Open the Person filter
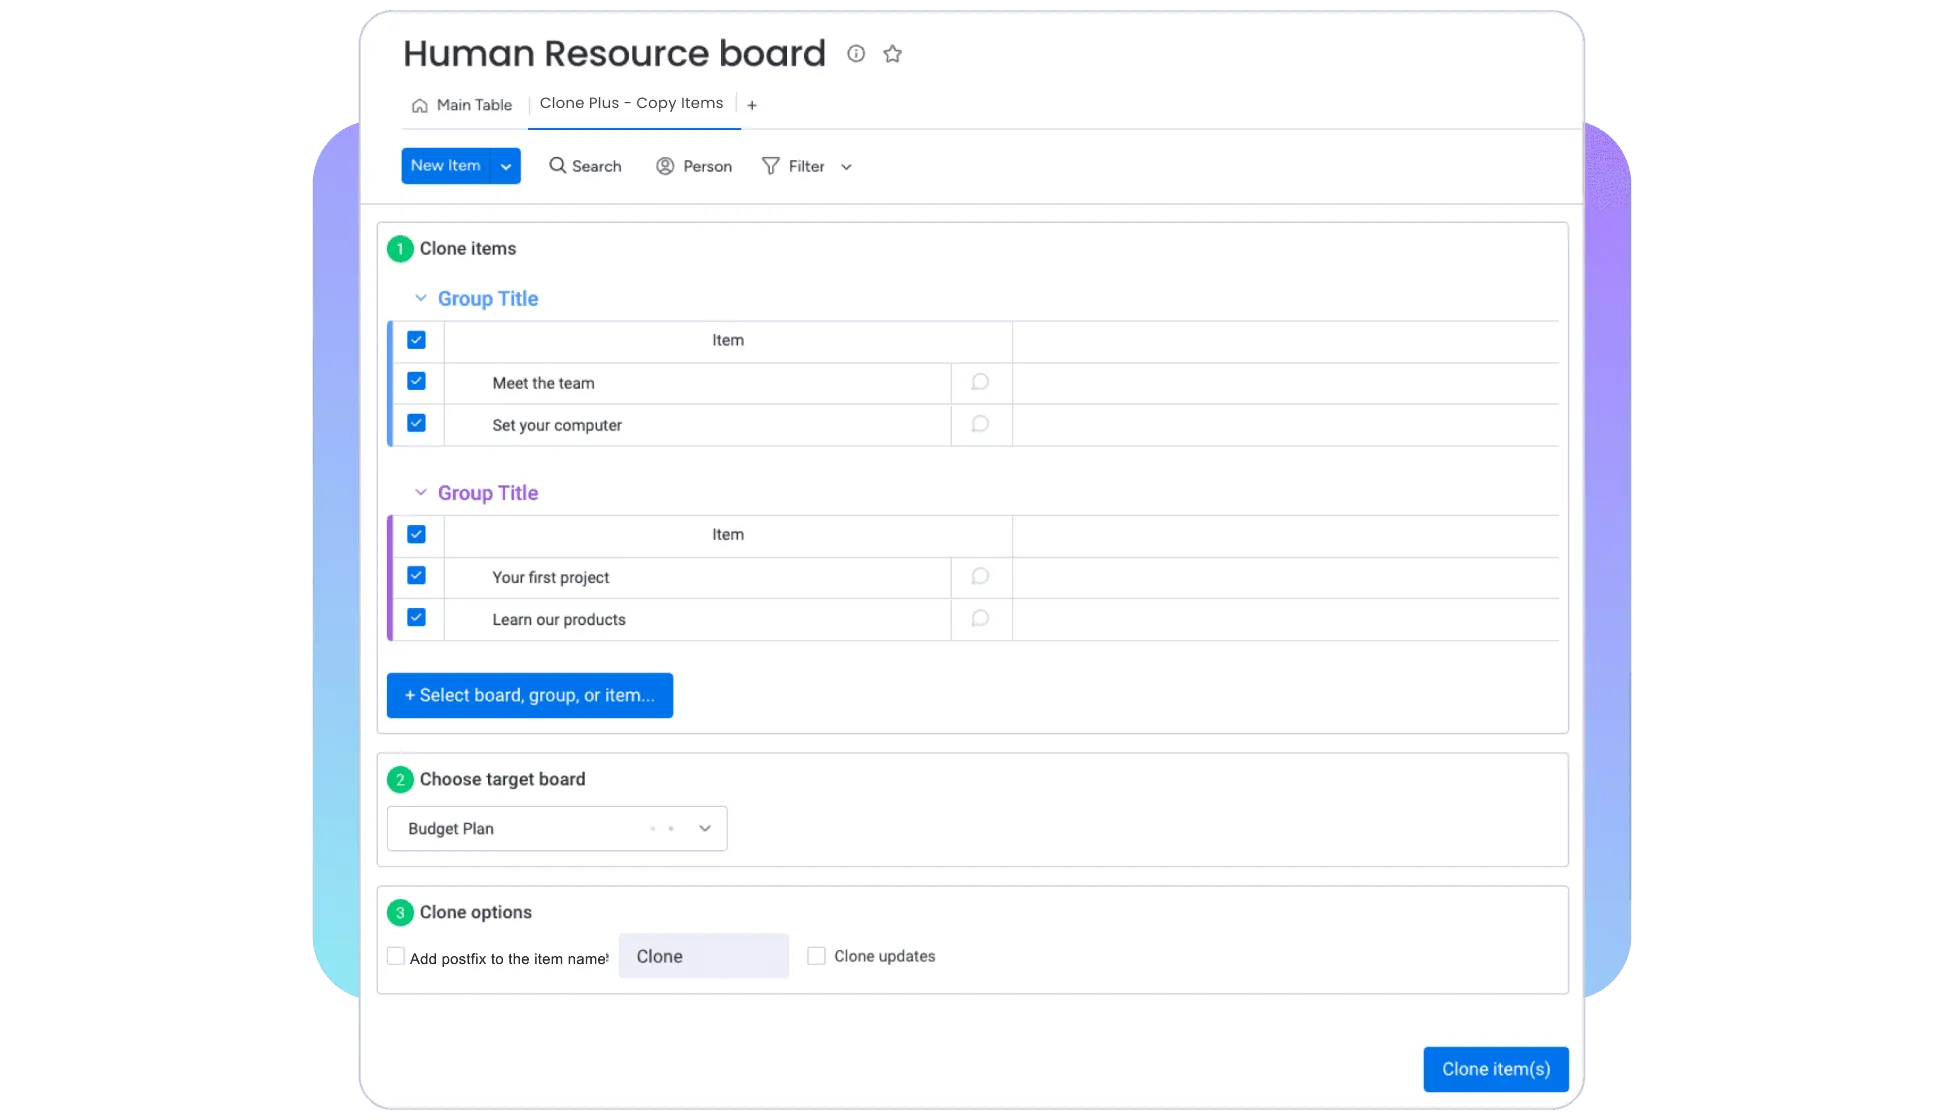This screenshot has height=1120, width=1944. pyautogui.click(x=694, y=166)
